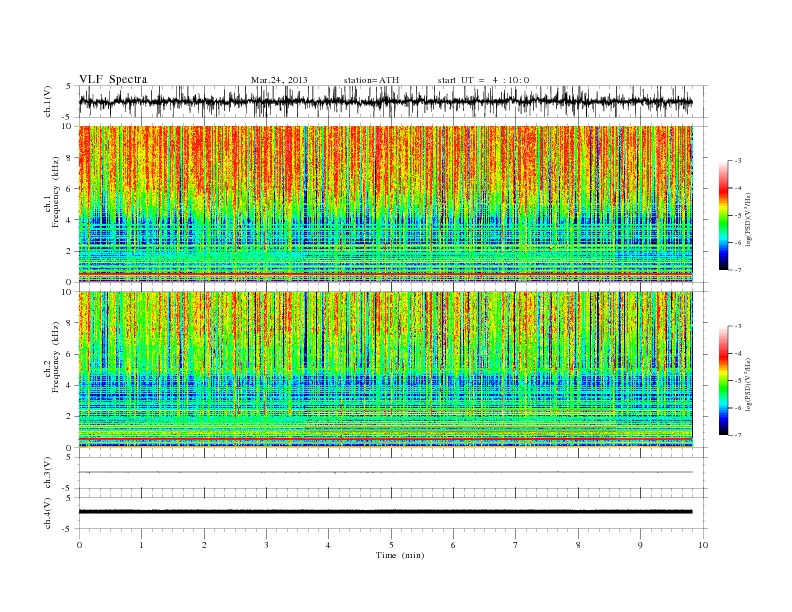
Task: Click the "ch.3(V)" axis label
Action: 48,472
